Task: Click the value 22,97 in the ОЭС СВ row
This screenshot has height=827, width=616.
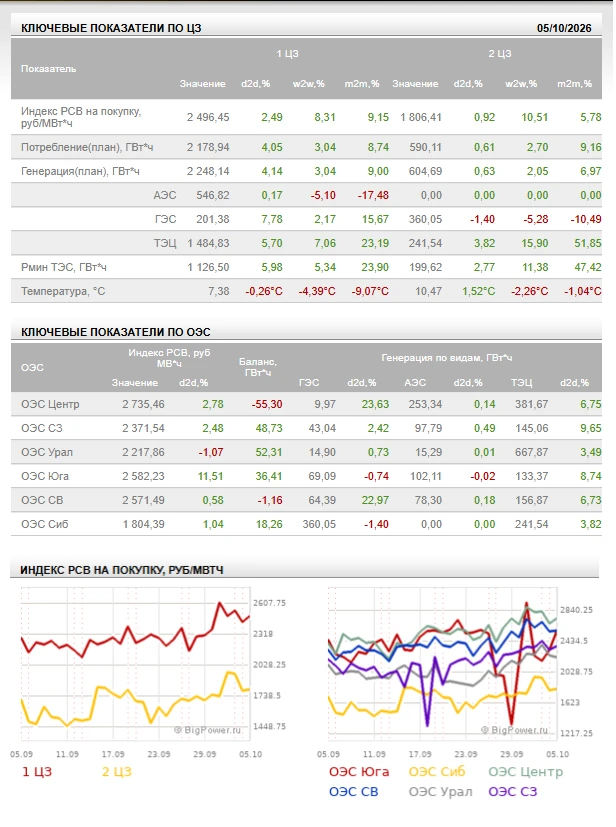Action: (x=375, y=500)
